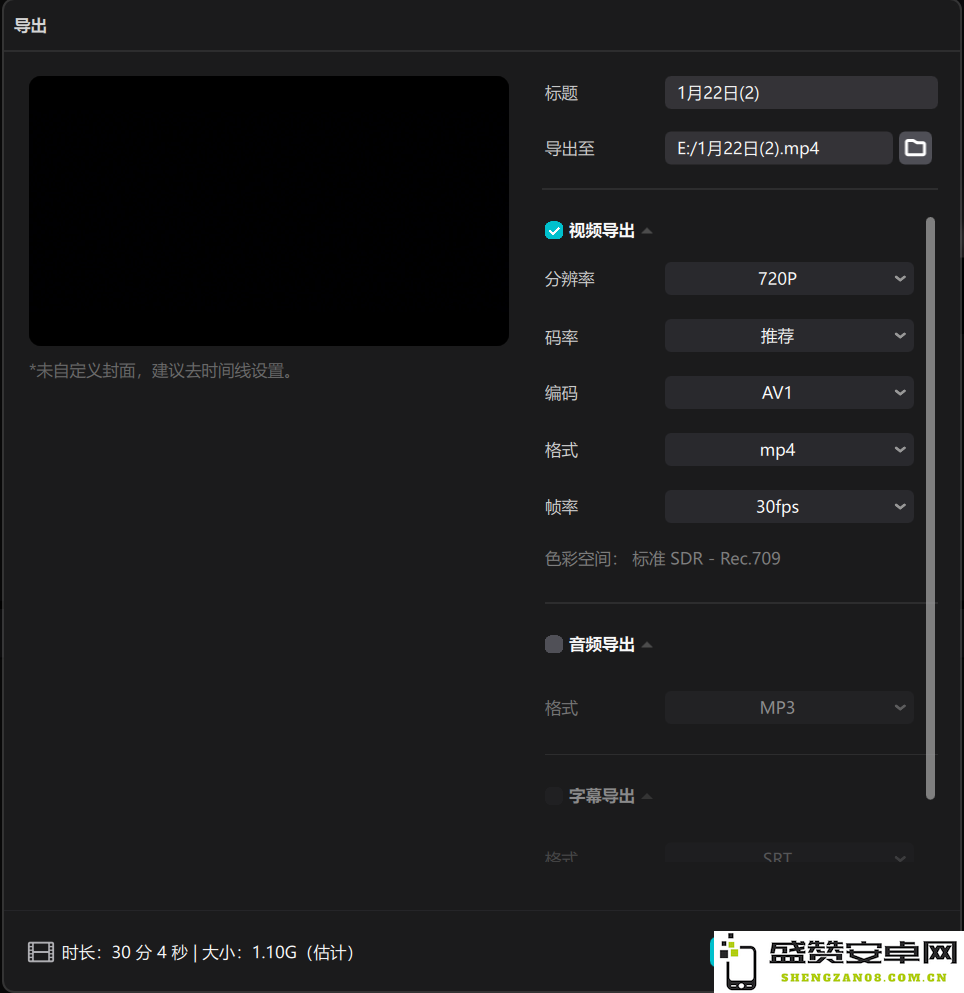The width and height of the screenshot is (964, 993).
Task: Collapse the 字幕导出 section arrow
Action: point(647,797)
